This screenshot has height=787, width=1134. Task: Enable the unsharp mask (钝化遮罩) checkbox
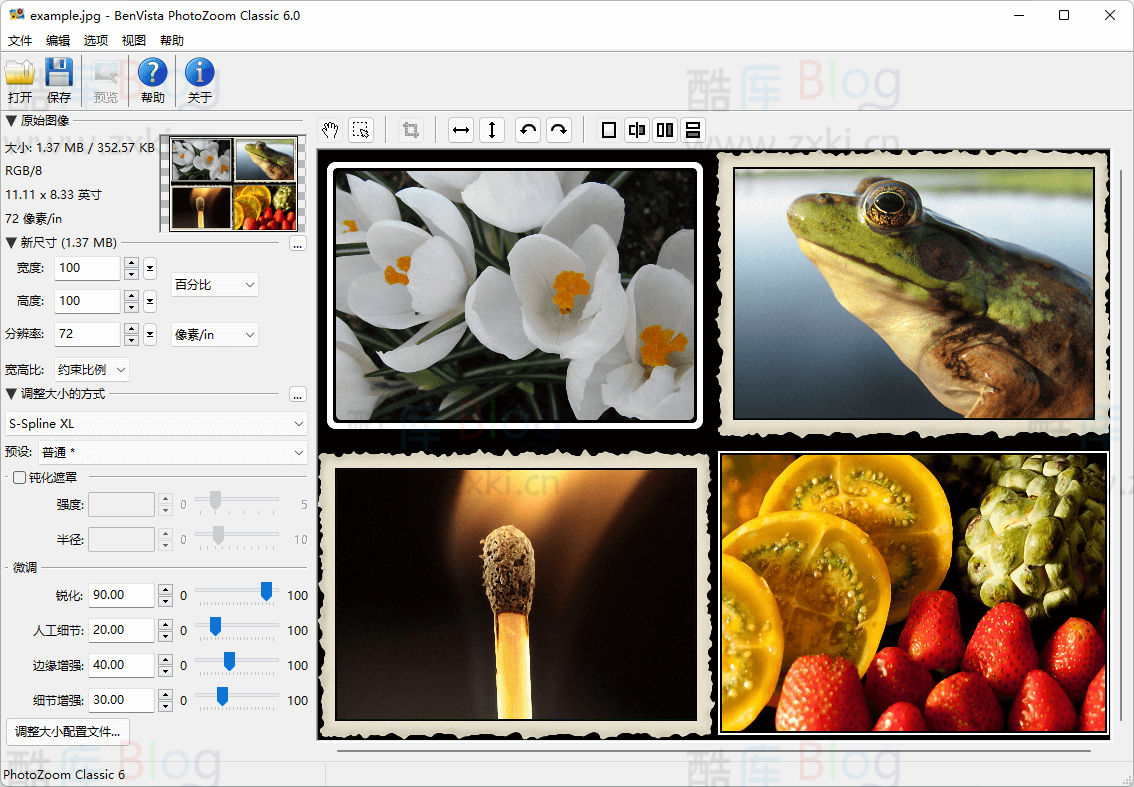click(19, 478)
